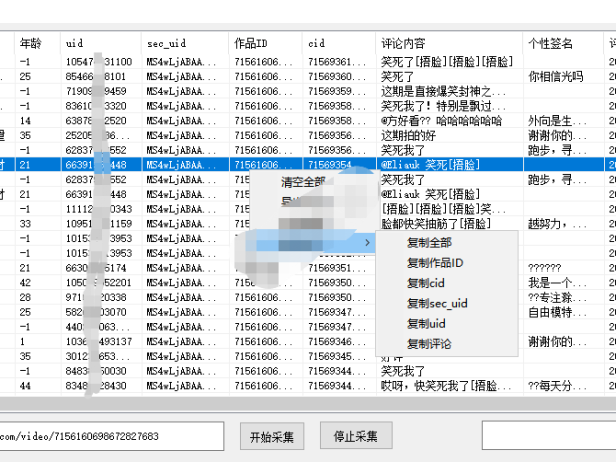616x462 pixels.
Task: Click signature cell ??????
Action: 544,268
